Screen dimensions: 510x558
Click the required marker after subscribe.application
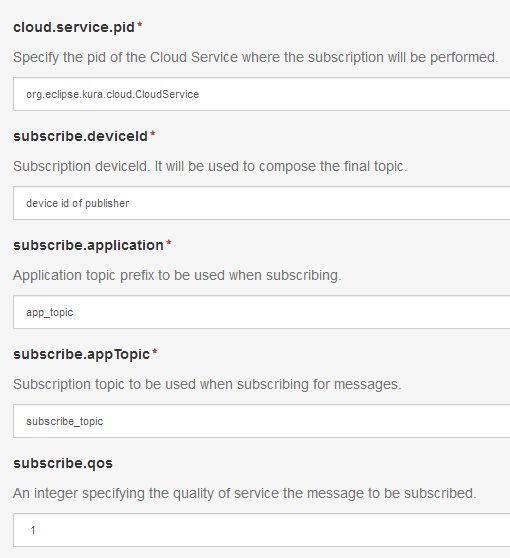169,243
